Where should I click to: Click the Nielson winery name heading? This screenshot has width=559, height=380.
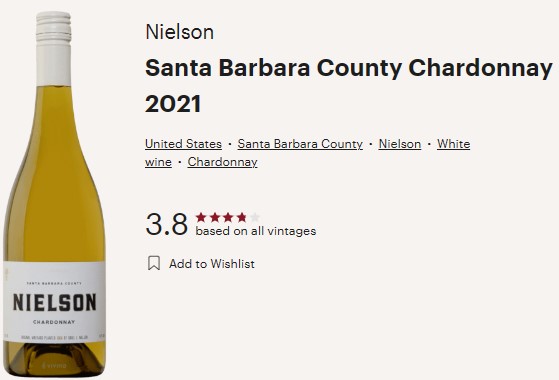180,32
